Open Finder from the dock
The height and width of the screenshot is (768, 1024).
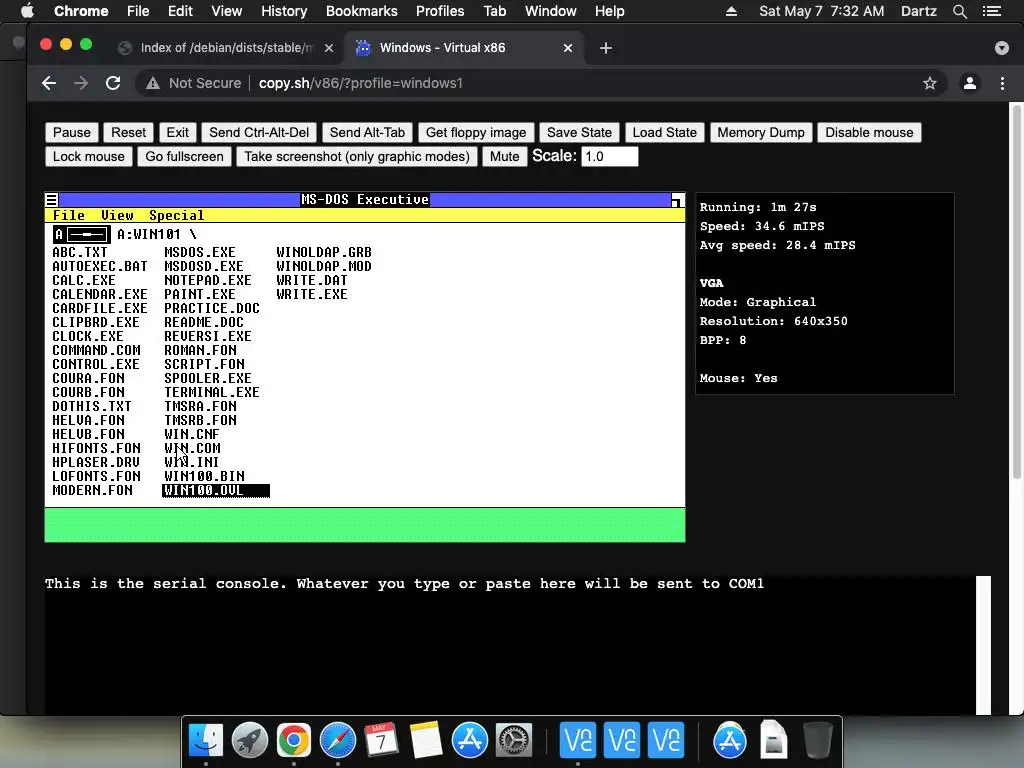(x=206, y=740)
